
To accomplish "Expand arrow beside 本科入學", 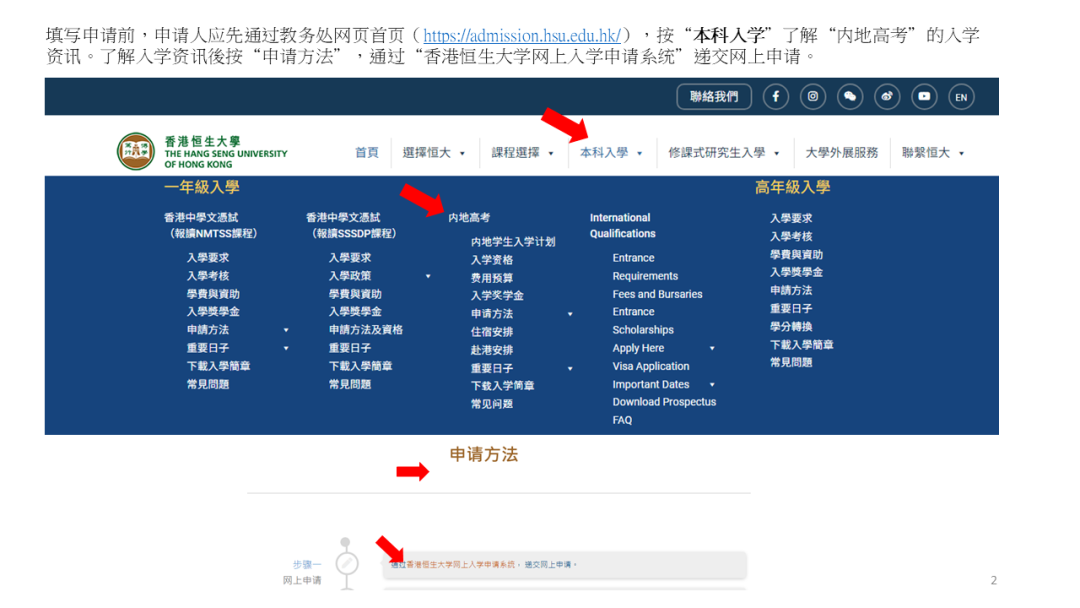I will click(x=640, y=154).
